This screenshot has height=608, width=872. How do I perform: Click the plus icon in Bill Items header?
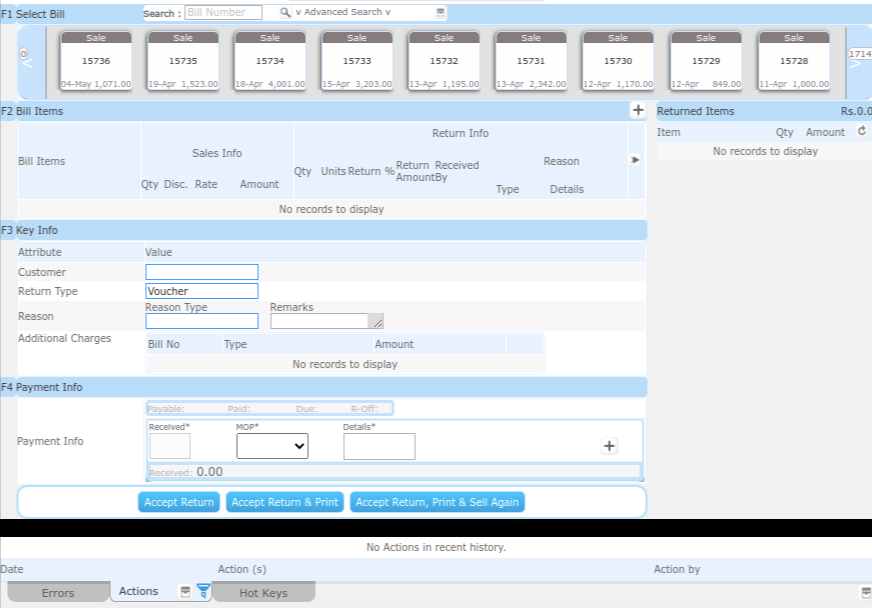point(637,110)
